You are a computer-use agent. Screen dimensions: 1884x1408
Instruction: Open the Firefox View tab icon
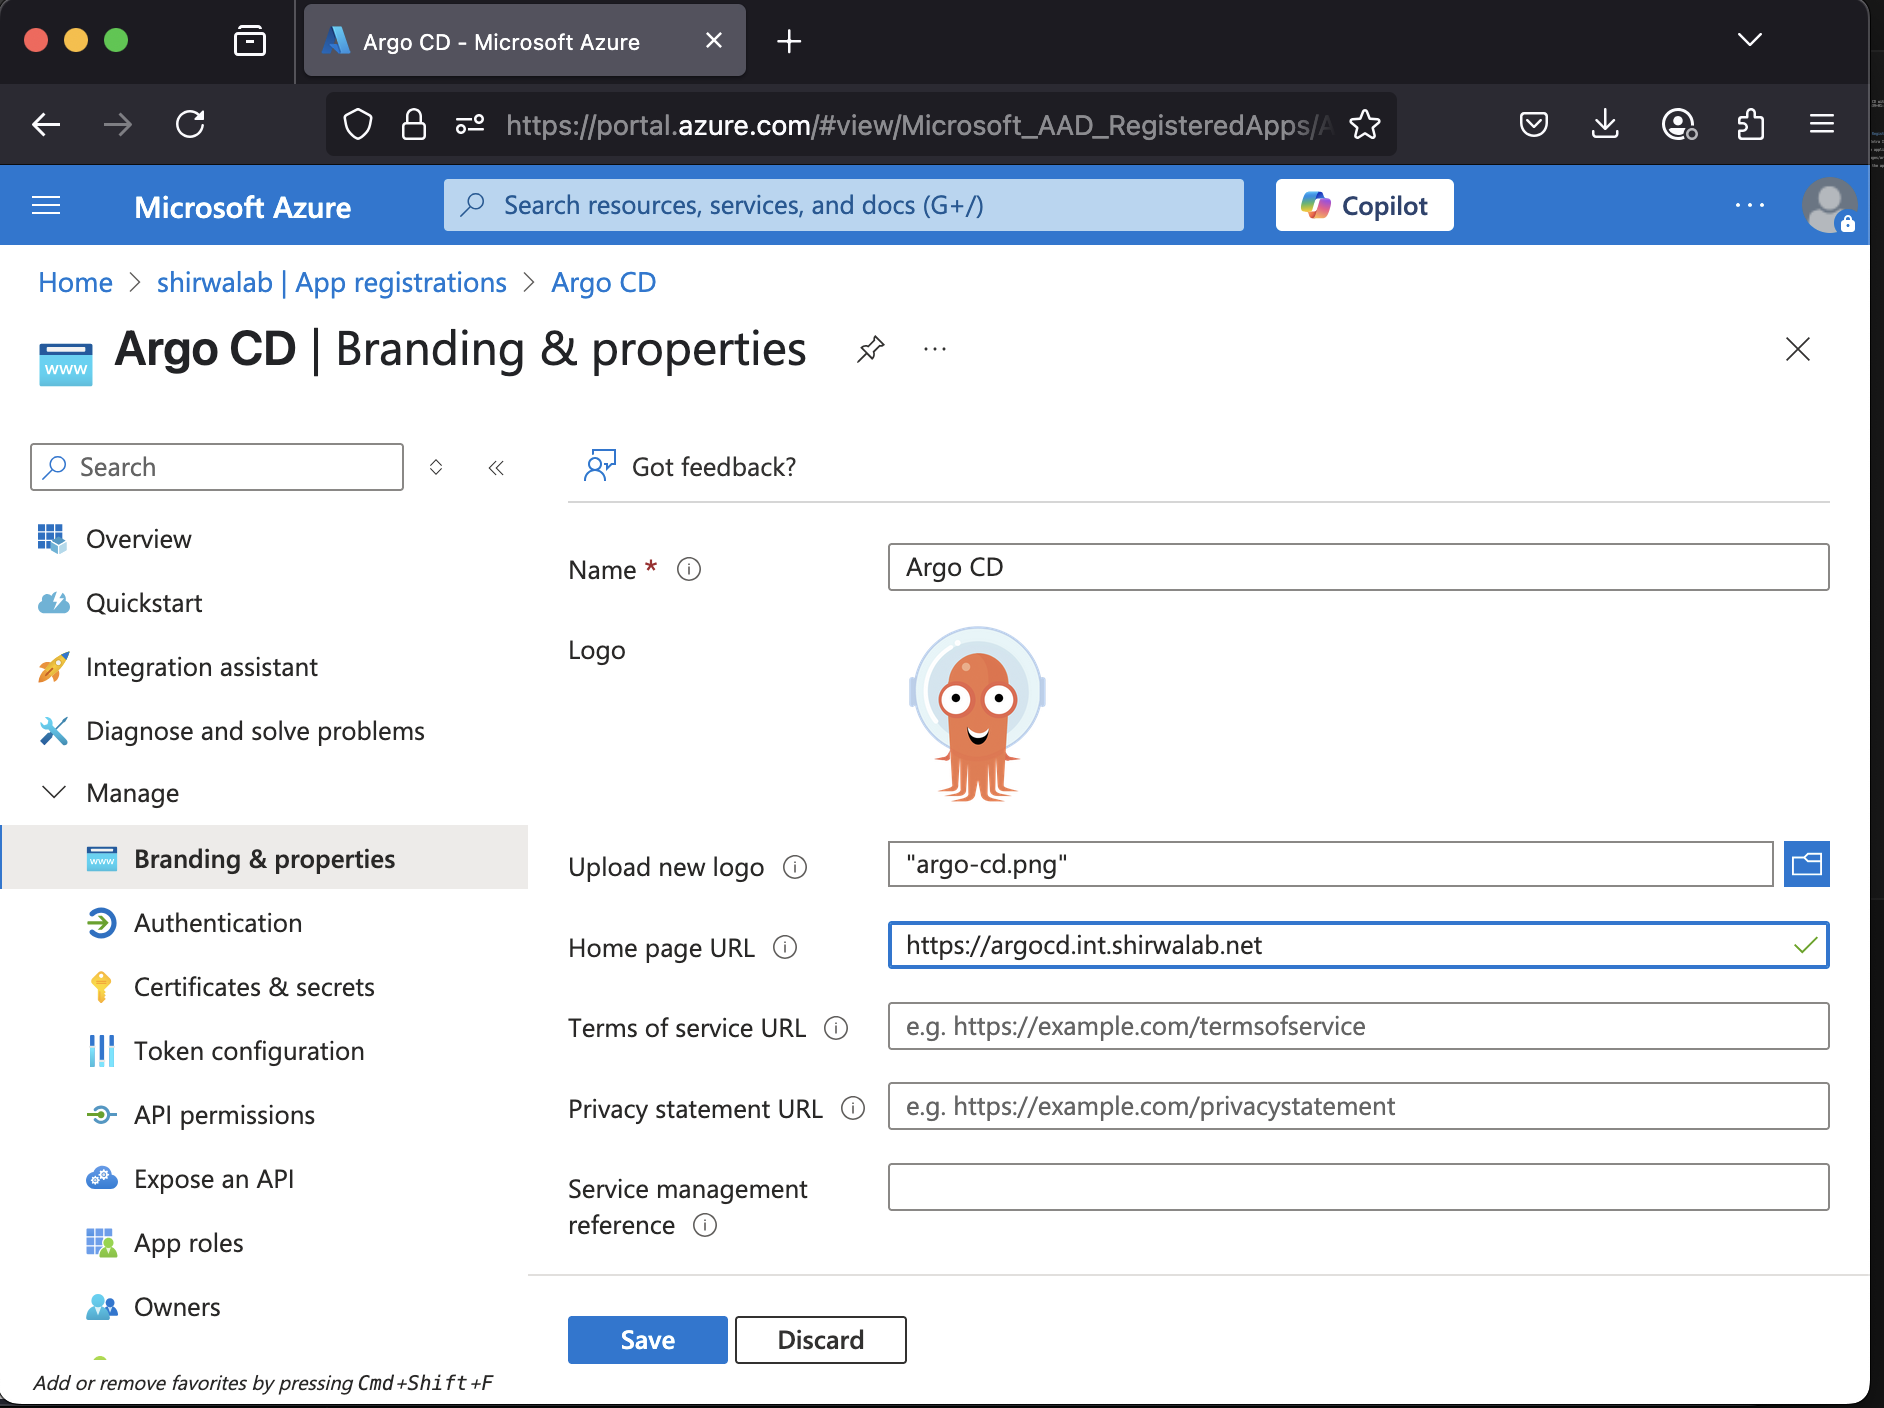(x=250, y=41)
